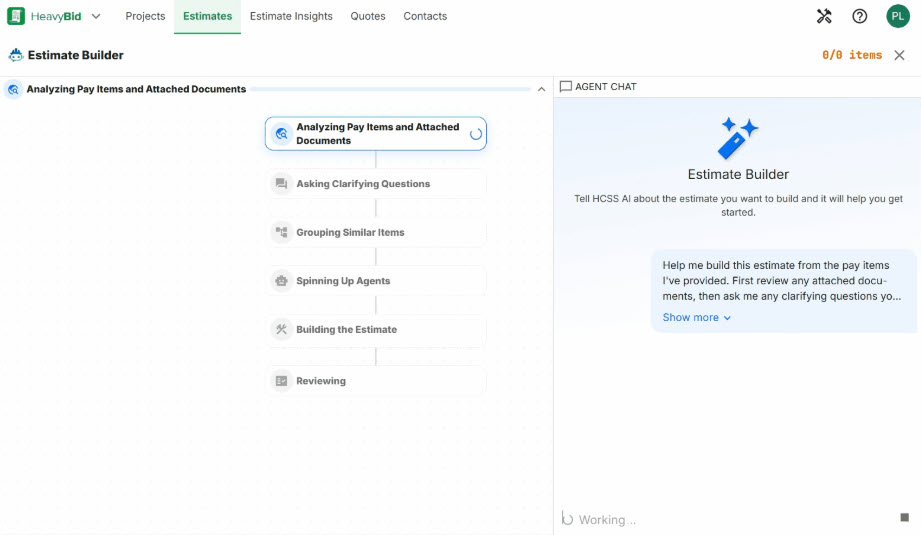The image size is (921, 535).
Task: Click the grouping tree icon for Similar Items
Action: pyautogui.click(x=281, y=233)
